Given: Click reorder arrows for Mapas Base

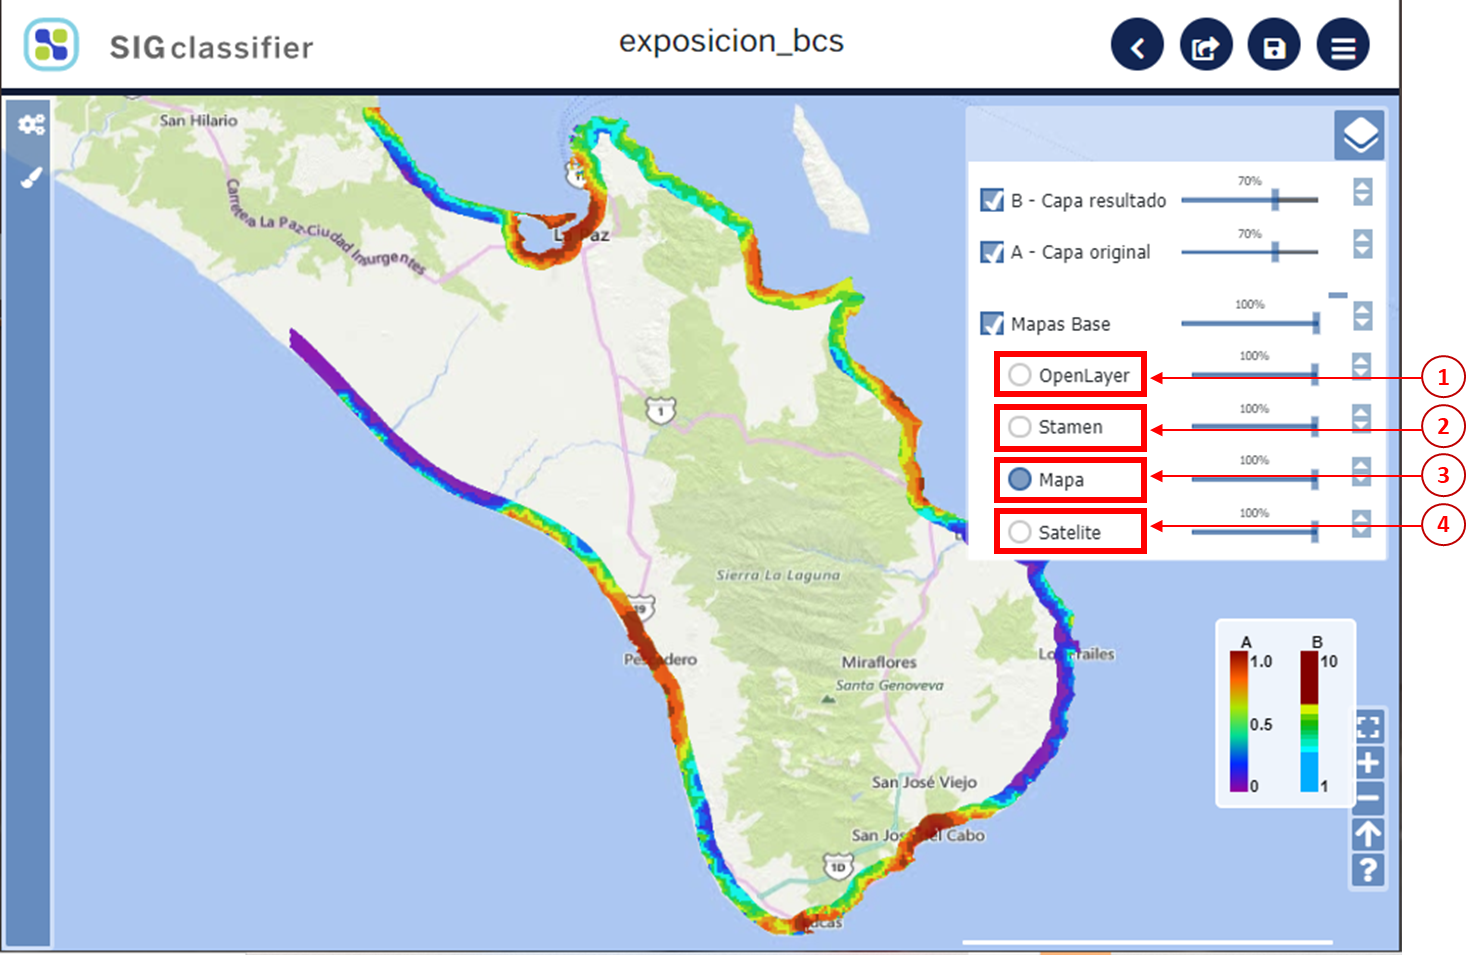Looking at the screenshot, I should (x=1362, y=316).
